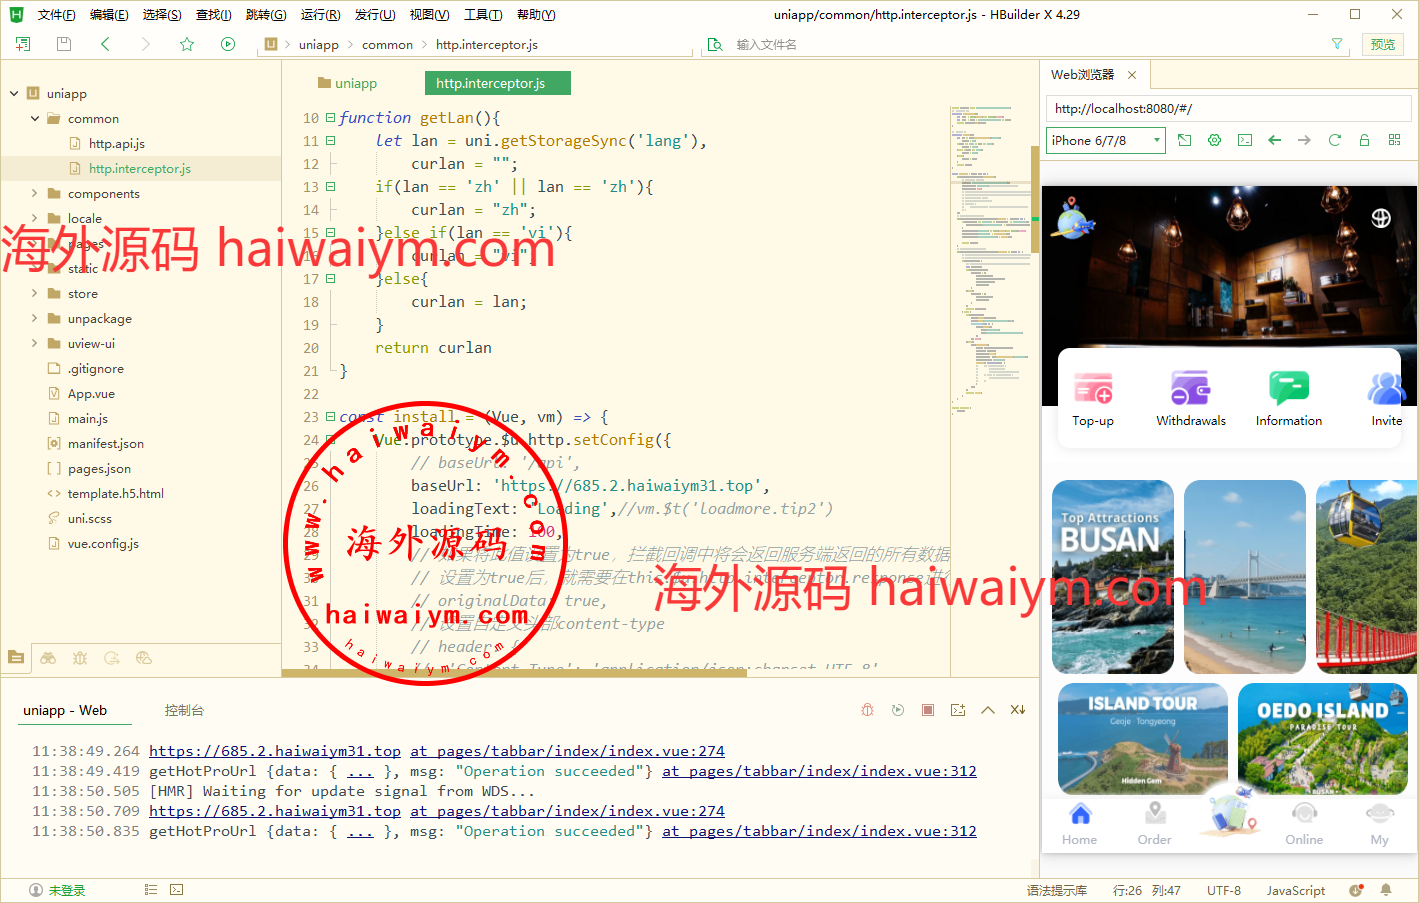Click the localhost:8080 URL address field

click(1228, 108)
